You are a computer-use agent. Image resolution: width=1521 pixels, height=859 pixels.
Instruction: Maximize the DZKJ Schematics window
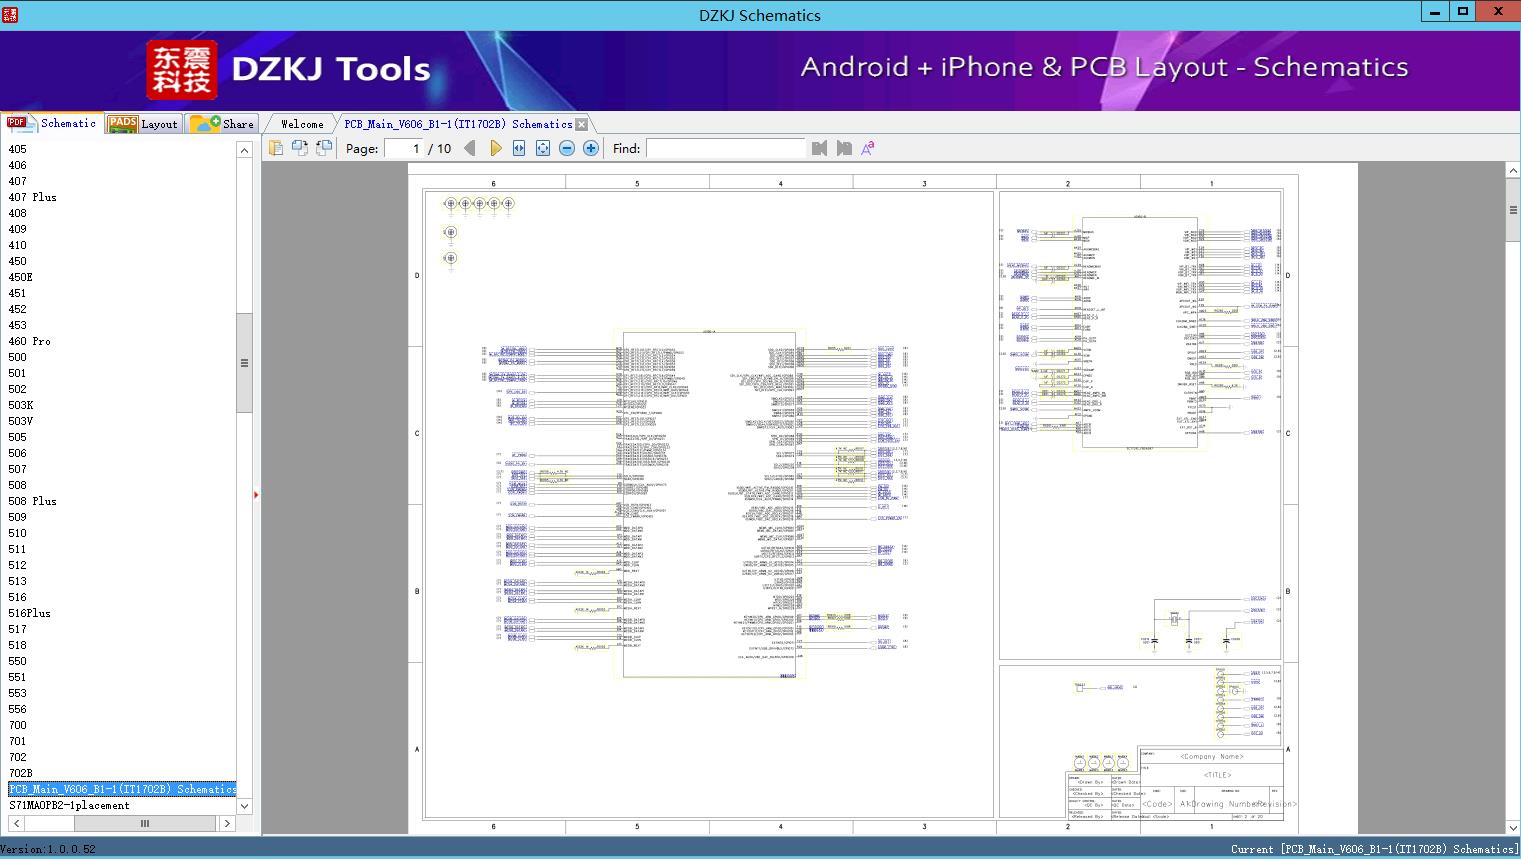(x=1462, y=11)
